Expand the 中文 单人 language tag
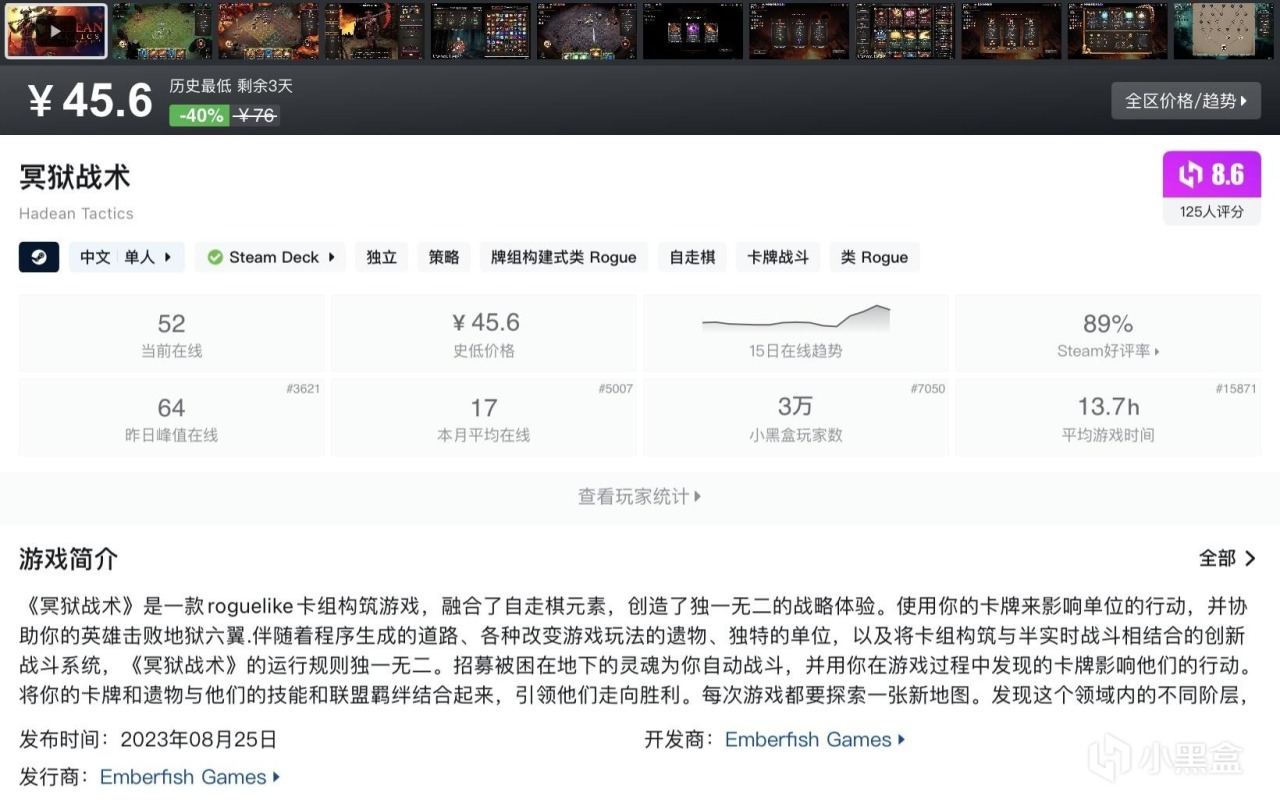 (x=126, y=257)
